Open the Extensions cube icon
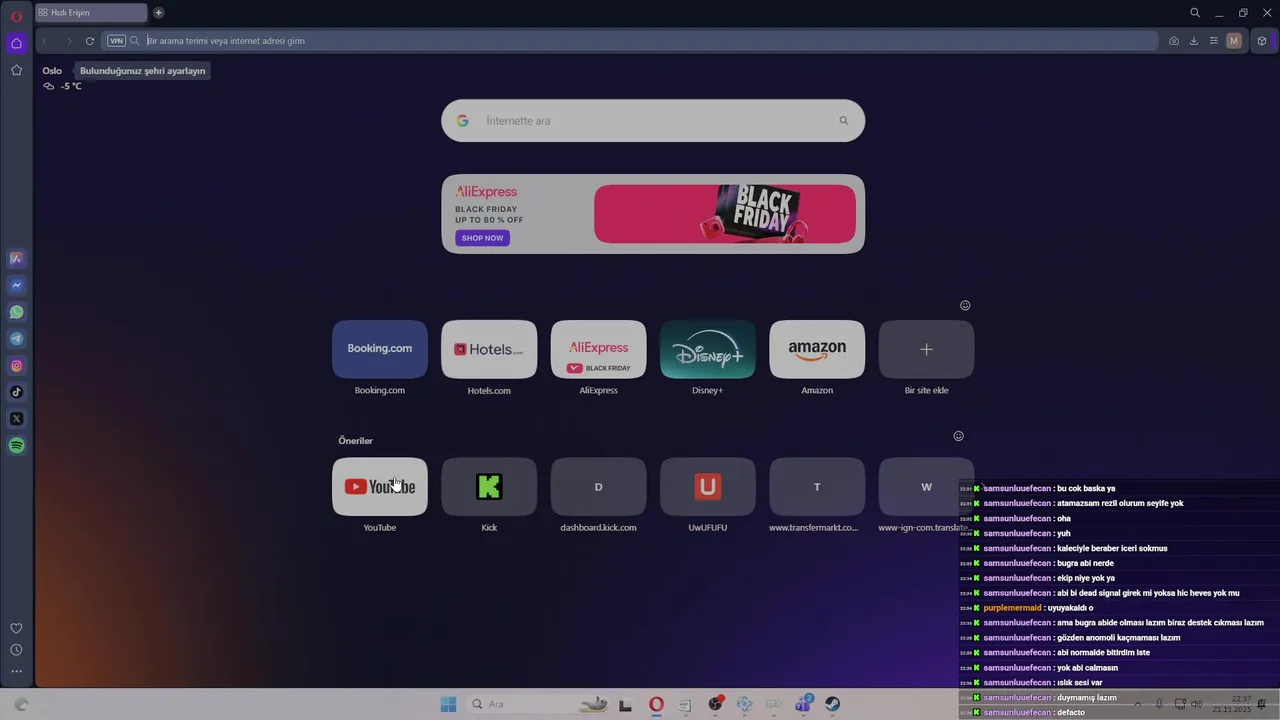 click(x=1262, y=41)
